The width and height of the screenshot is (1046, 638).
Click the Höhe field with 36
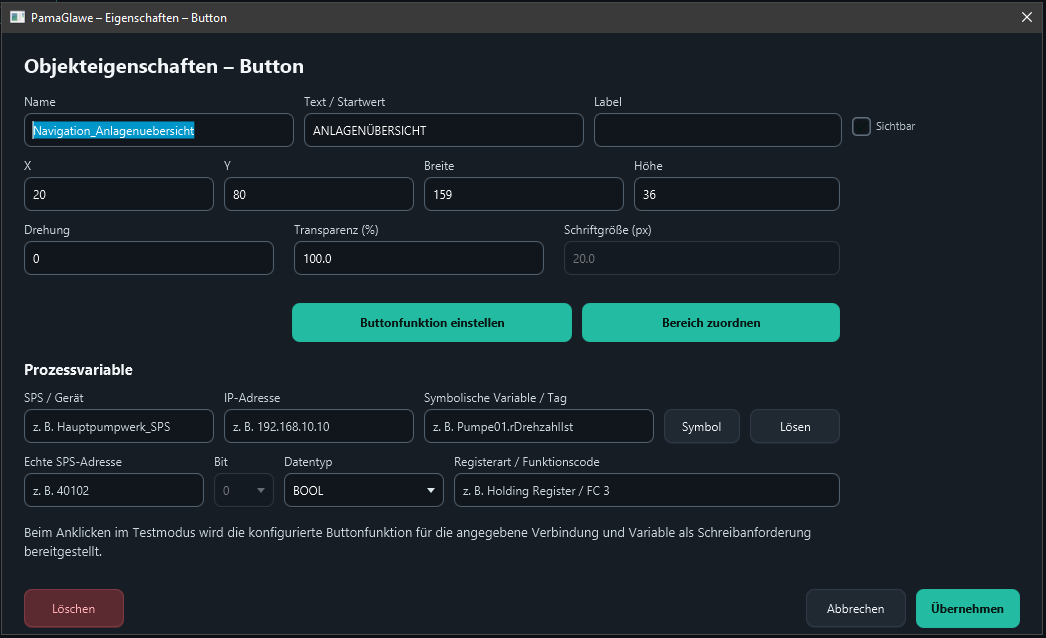coord(736,194)
